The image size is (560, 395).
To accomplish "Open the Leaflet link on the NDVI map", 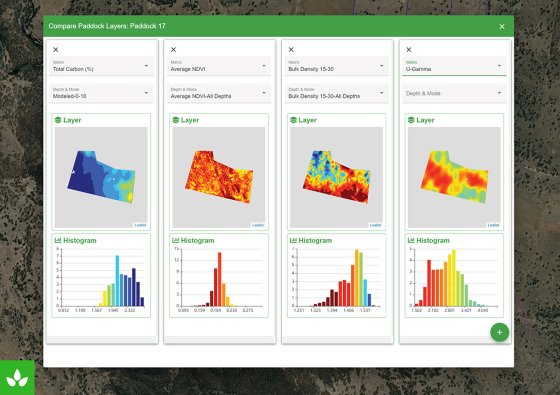I will click(258, 225).
